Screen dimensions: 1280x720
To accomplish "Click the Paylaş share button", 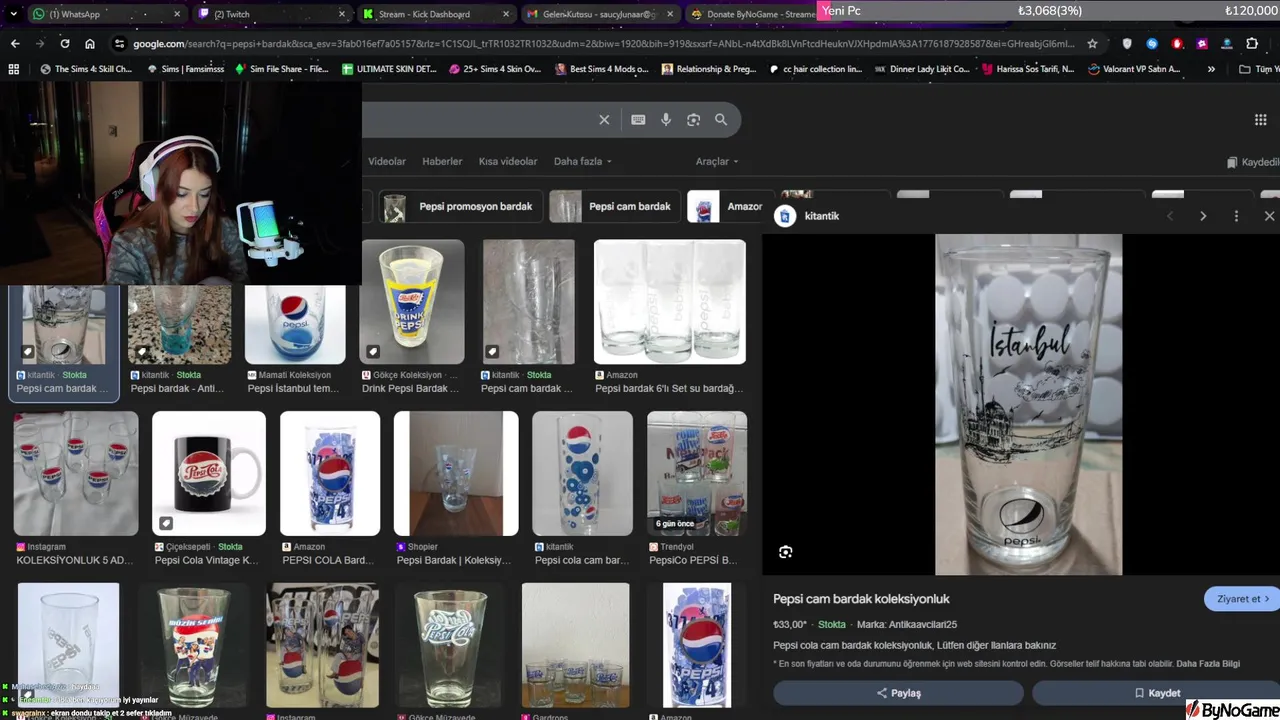I will (x=898, y=693).
